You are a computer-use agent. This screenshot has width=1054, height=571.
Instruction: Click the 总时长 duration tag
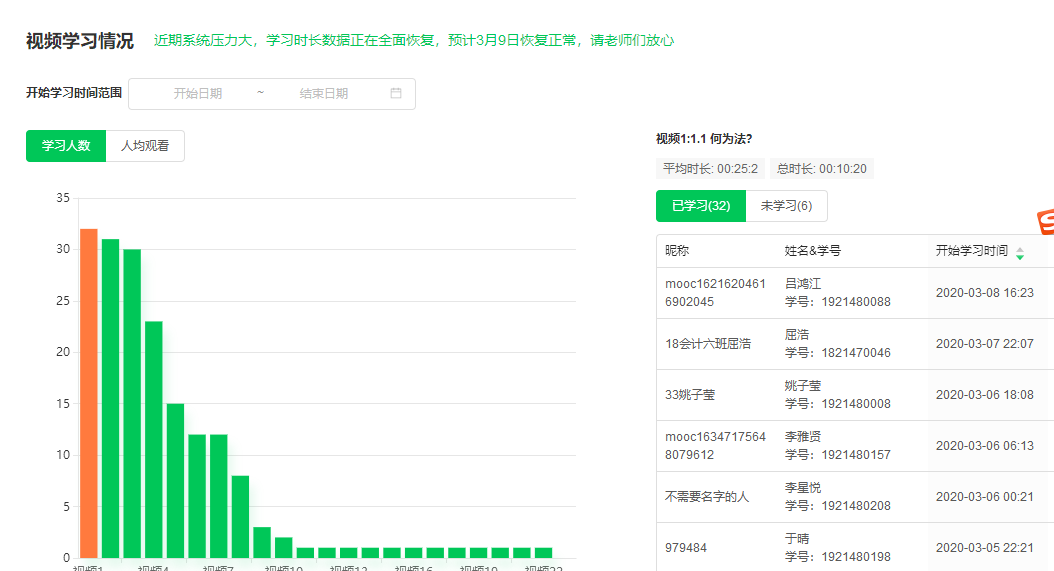coord(821,169)
